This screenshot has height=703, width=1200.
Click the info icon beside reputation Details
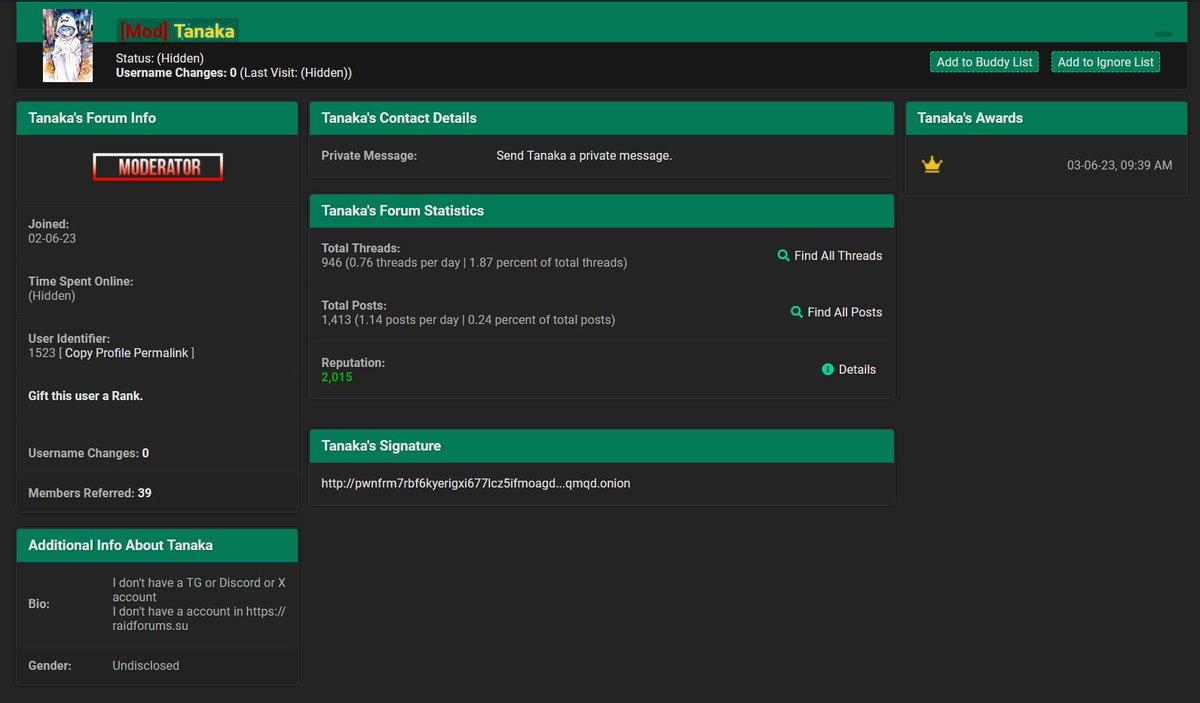pyautogui.click(x=828, y=370)
